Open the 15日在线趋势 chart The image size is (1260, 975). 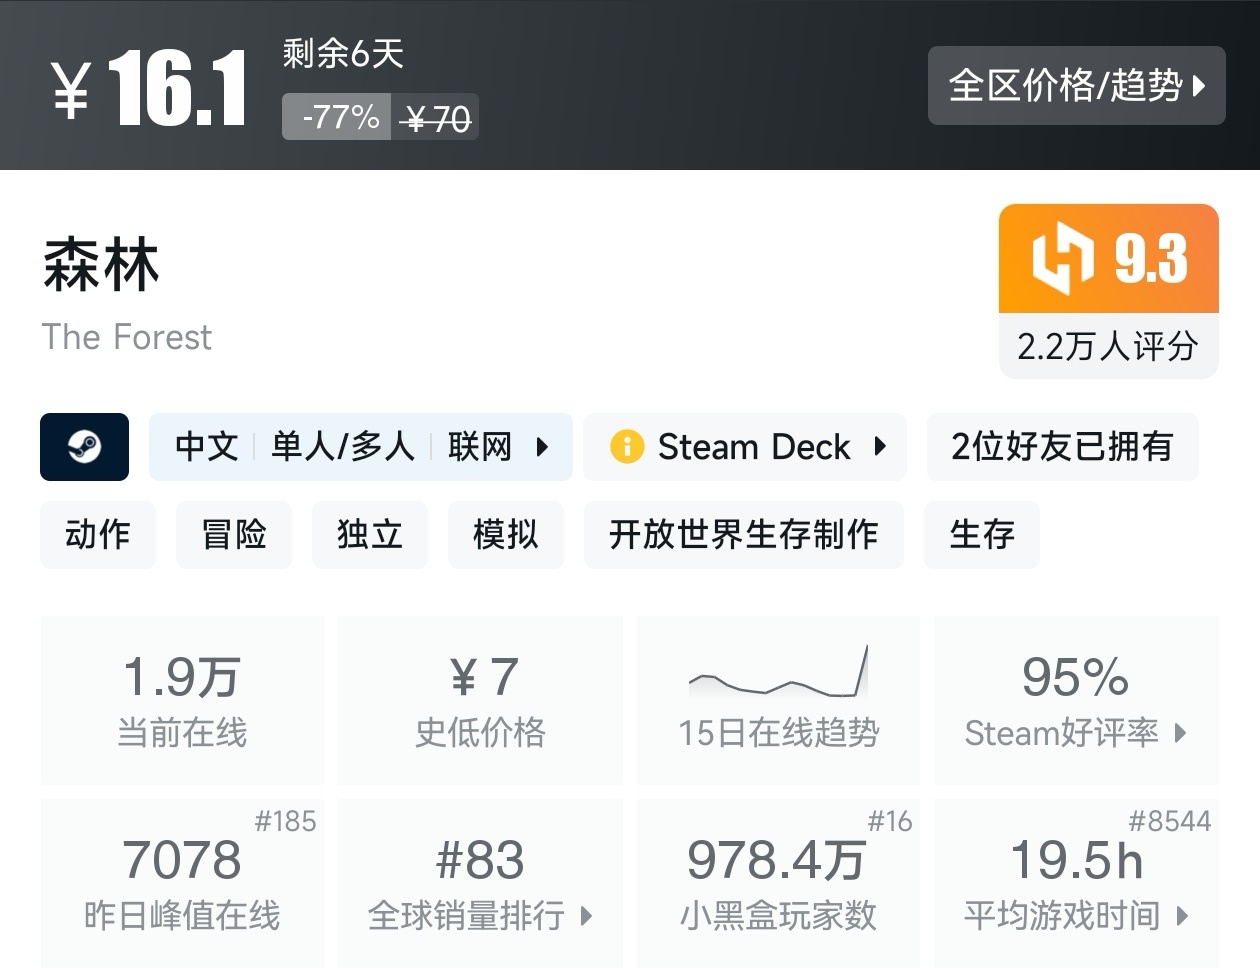(778, 700)
